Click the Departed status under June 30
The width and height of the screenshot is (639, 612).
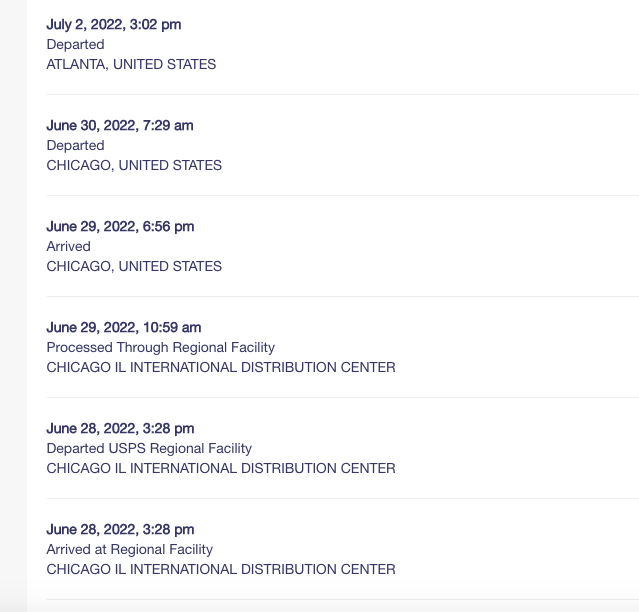pyautogui.click(x=75, y=145)
